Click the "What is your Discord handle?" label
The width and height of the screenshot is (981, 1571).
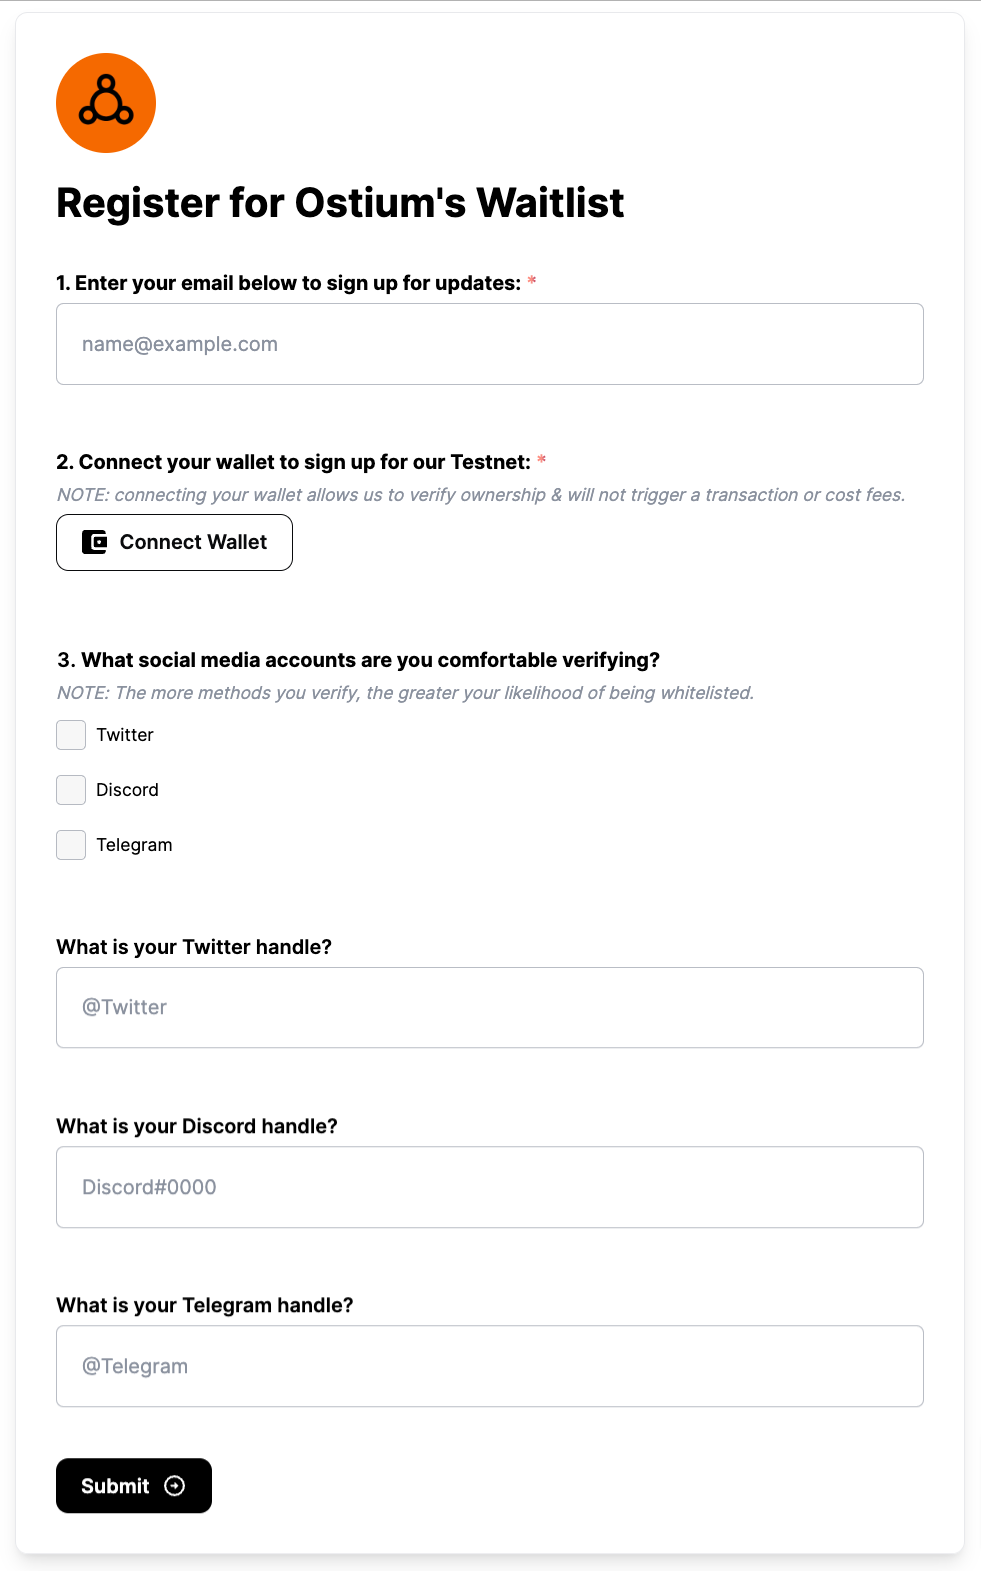(197, 1126)
